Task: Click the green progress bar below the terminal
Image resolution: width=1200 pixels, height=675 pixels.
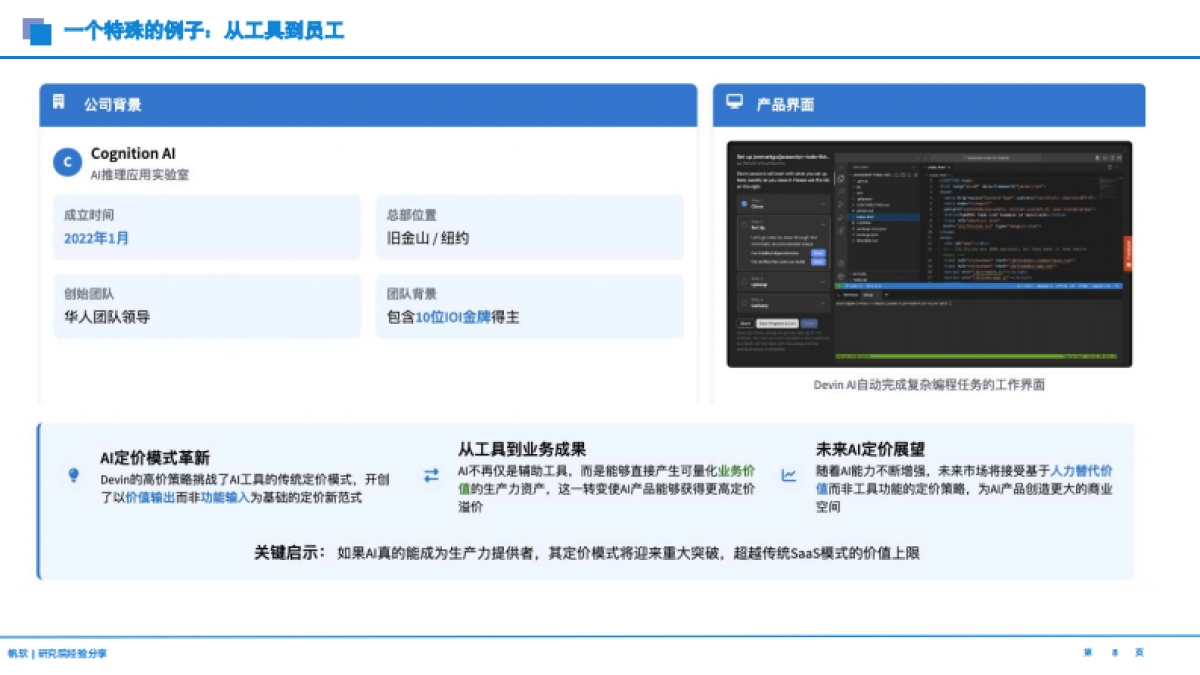Action: 977,356
